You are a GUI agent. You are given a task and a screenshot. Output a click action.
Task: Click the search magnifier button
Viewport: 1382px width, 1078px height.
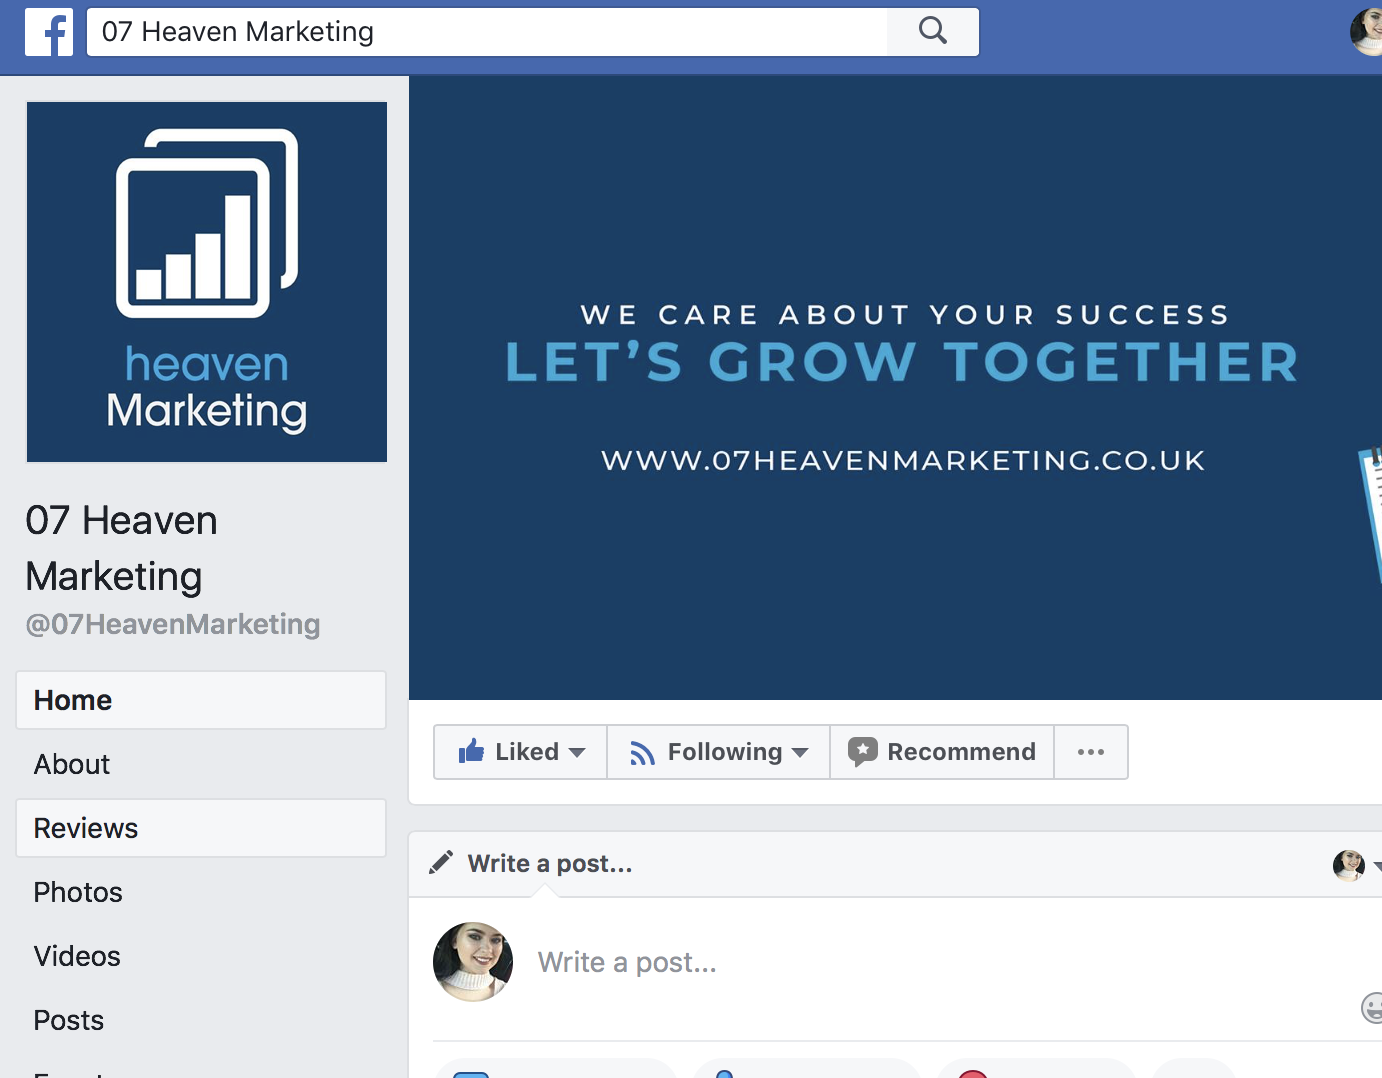pos(932,32)
